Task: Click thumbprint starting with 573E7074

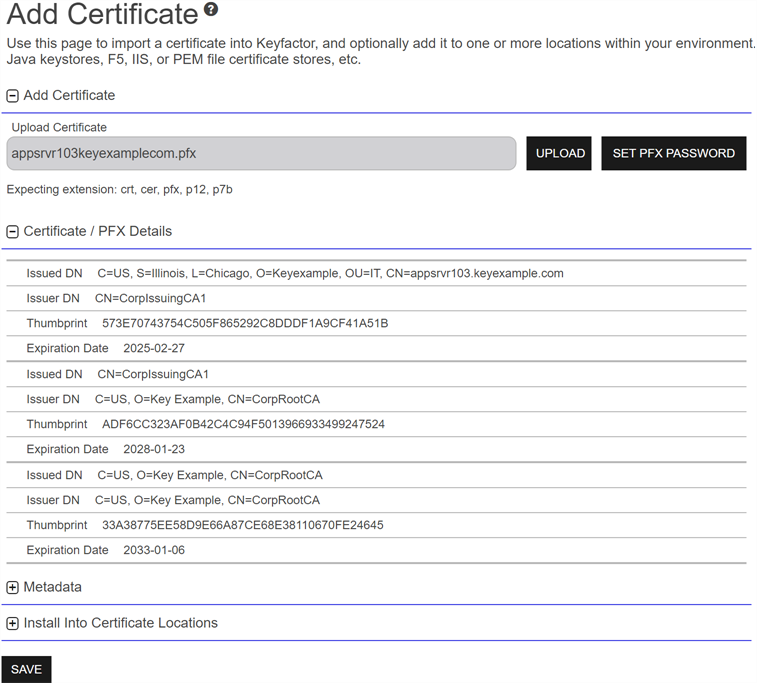Action: 245,323
